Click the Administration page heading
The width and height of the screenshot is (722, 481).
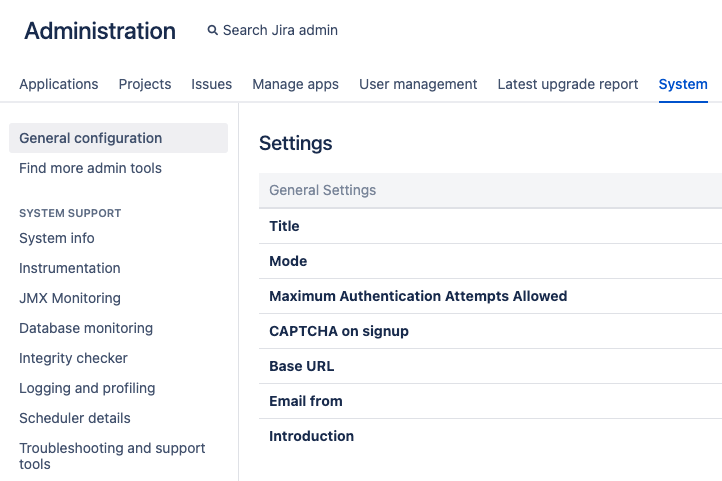[x=100, y=31]
